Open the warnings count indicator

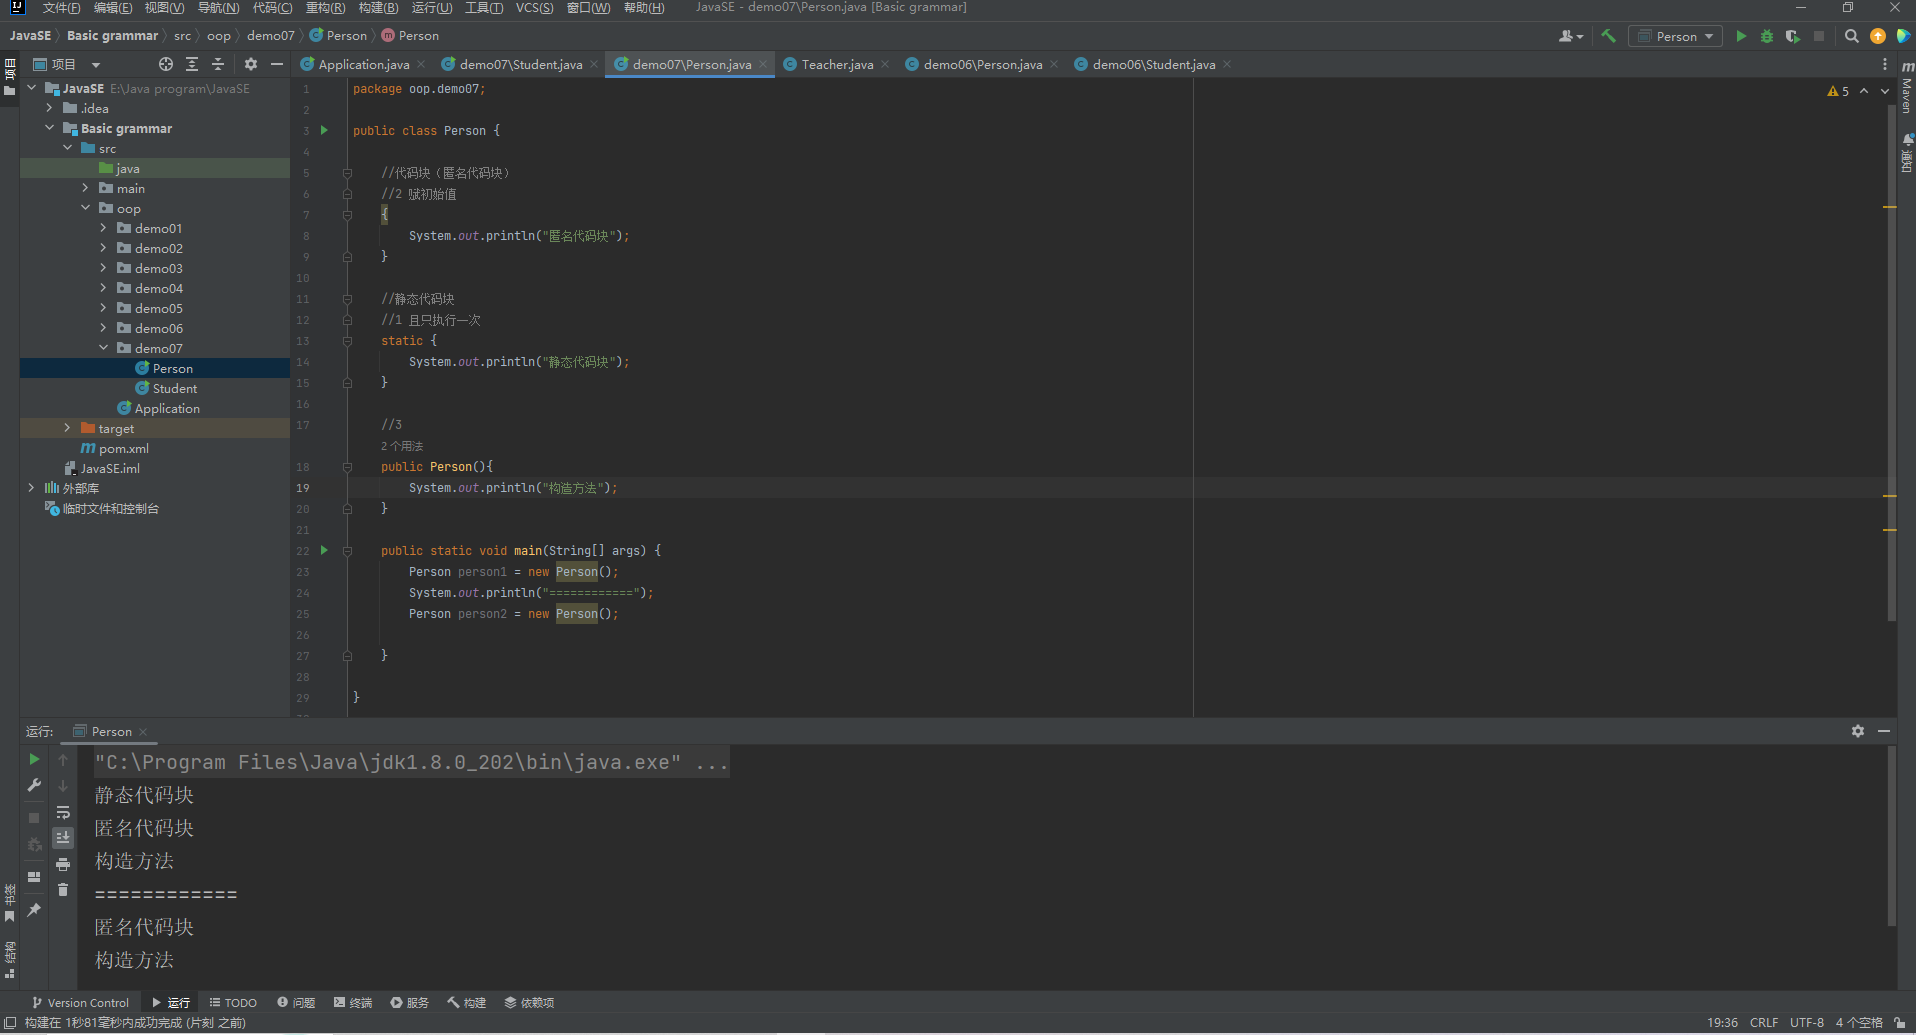[1839, 91]
